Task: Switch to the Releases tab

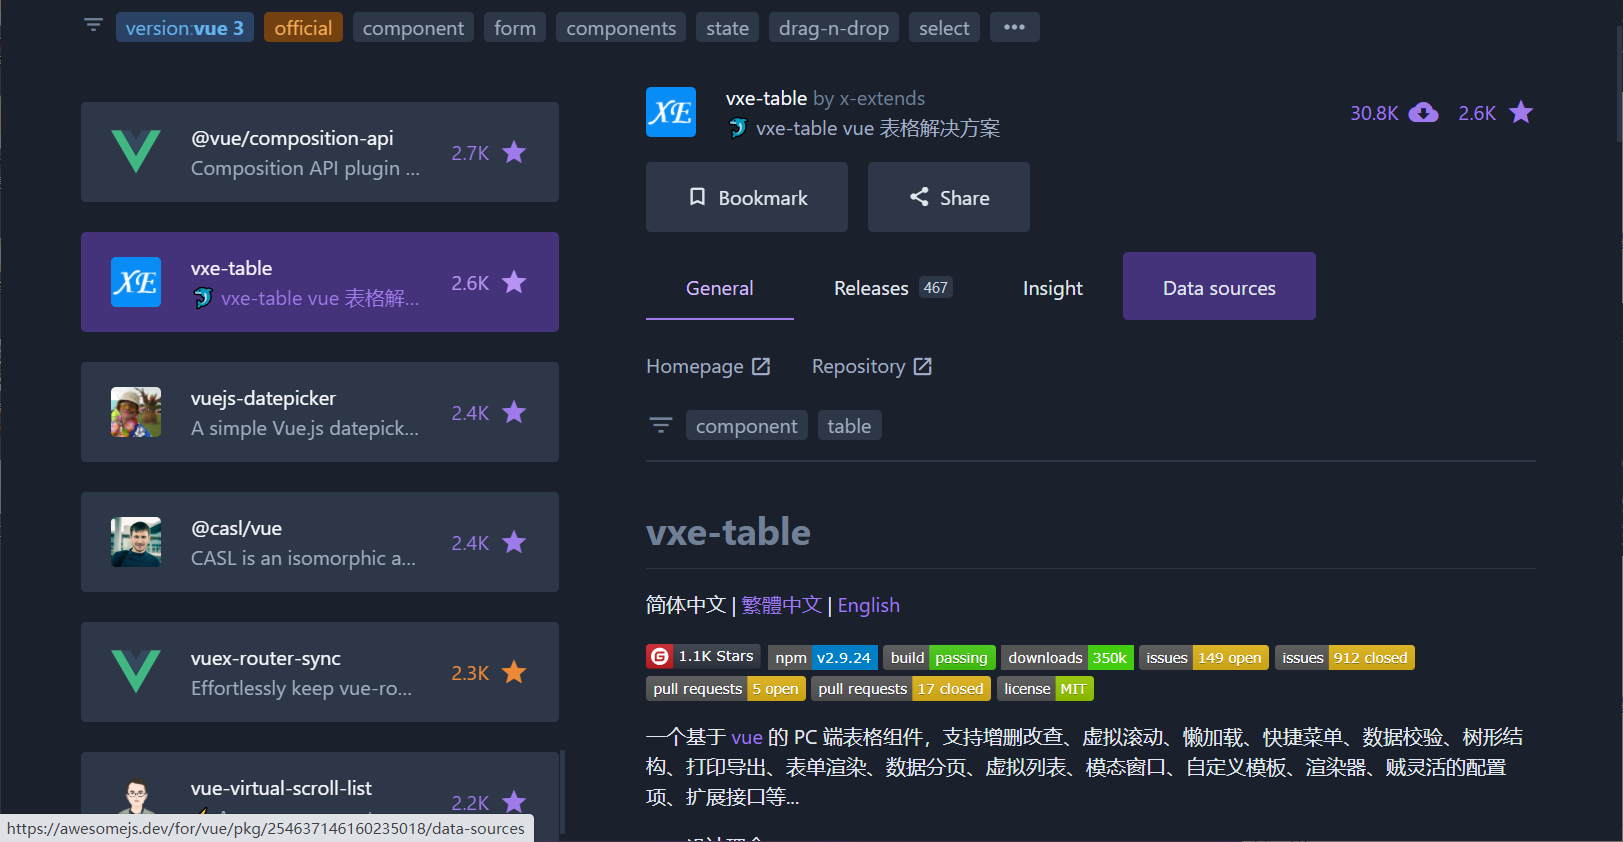Action: [893, 287]
